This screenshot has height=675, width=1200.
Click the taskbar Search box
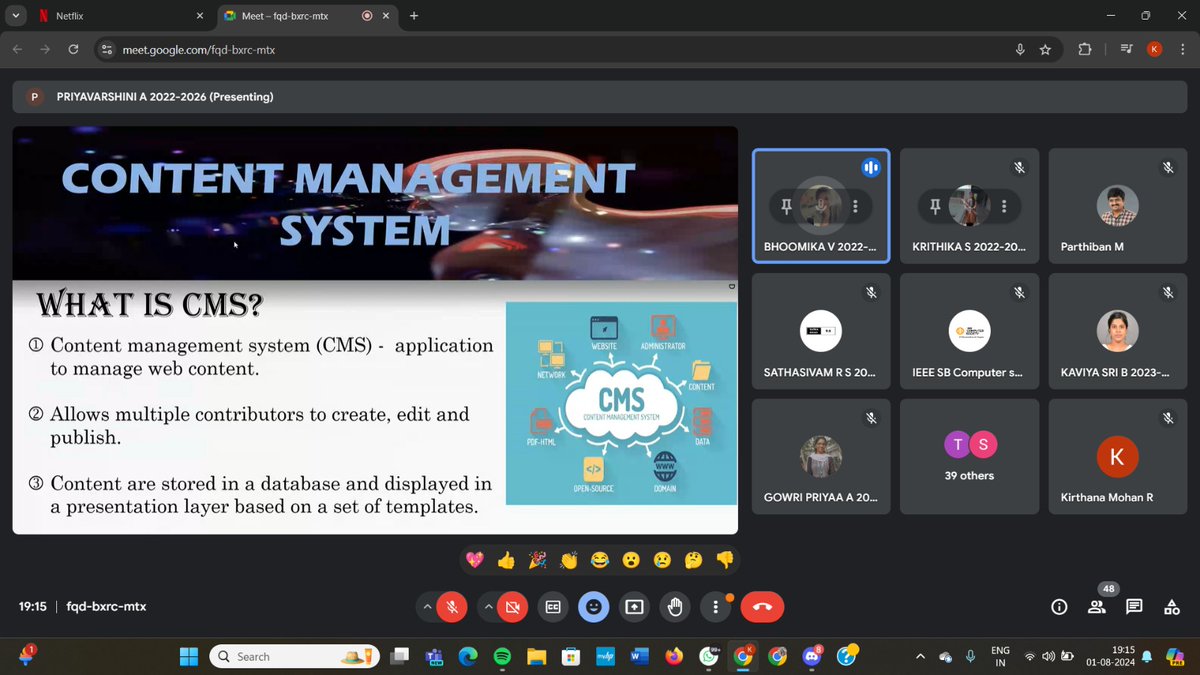click(295, 657)
